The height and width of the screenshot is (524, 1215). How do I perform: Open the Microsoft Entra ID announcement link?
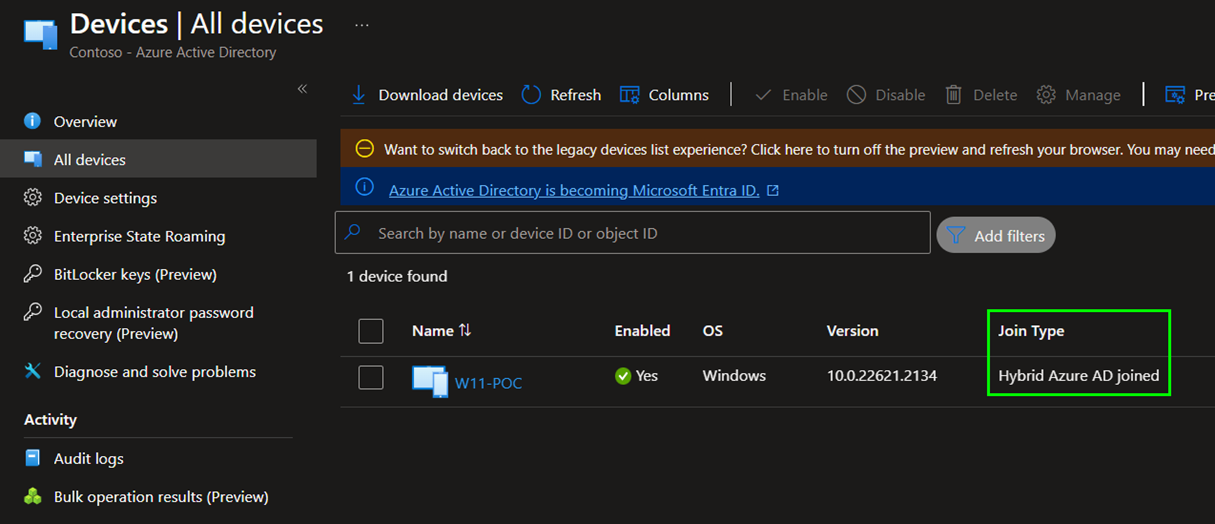click(574, 190)
